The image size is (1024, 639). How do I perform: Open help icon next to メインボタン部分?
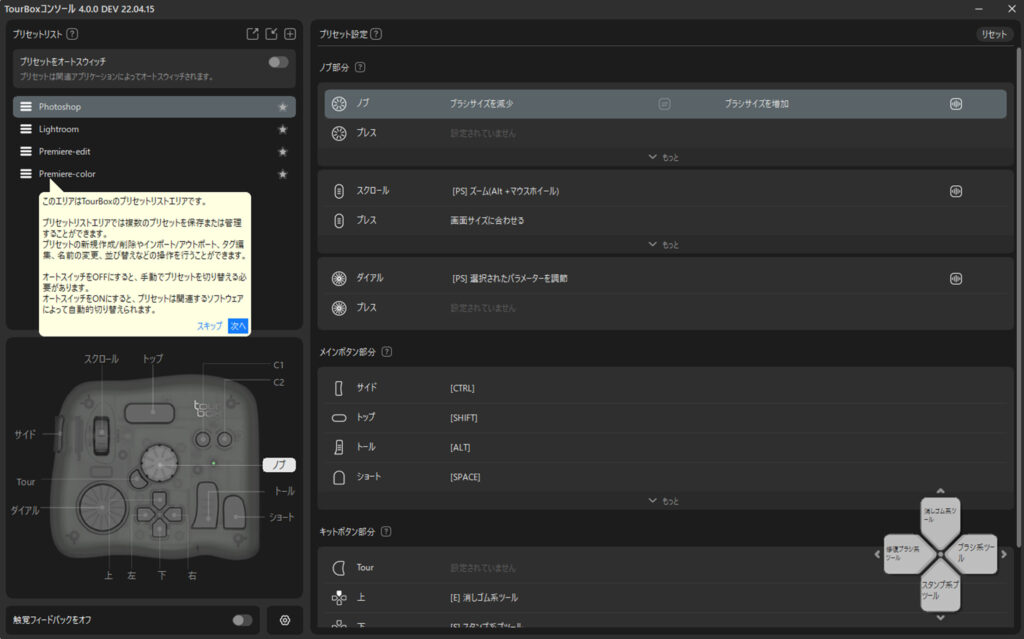tap(387, 352)
